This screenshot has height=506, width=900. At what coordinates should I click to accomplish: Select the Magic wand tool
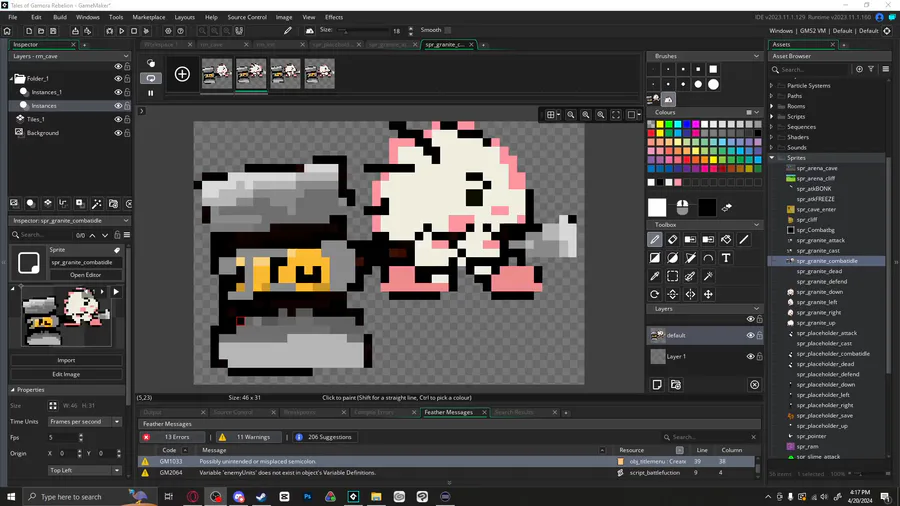pos(708,277)
